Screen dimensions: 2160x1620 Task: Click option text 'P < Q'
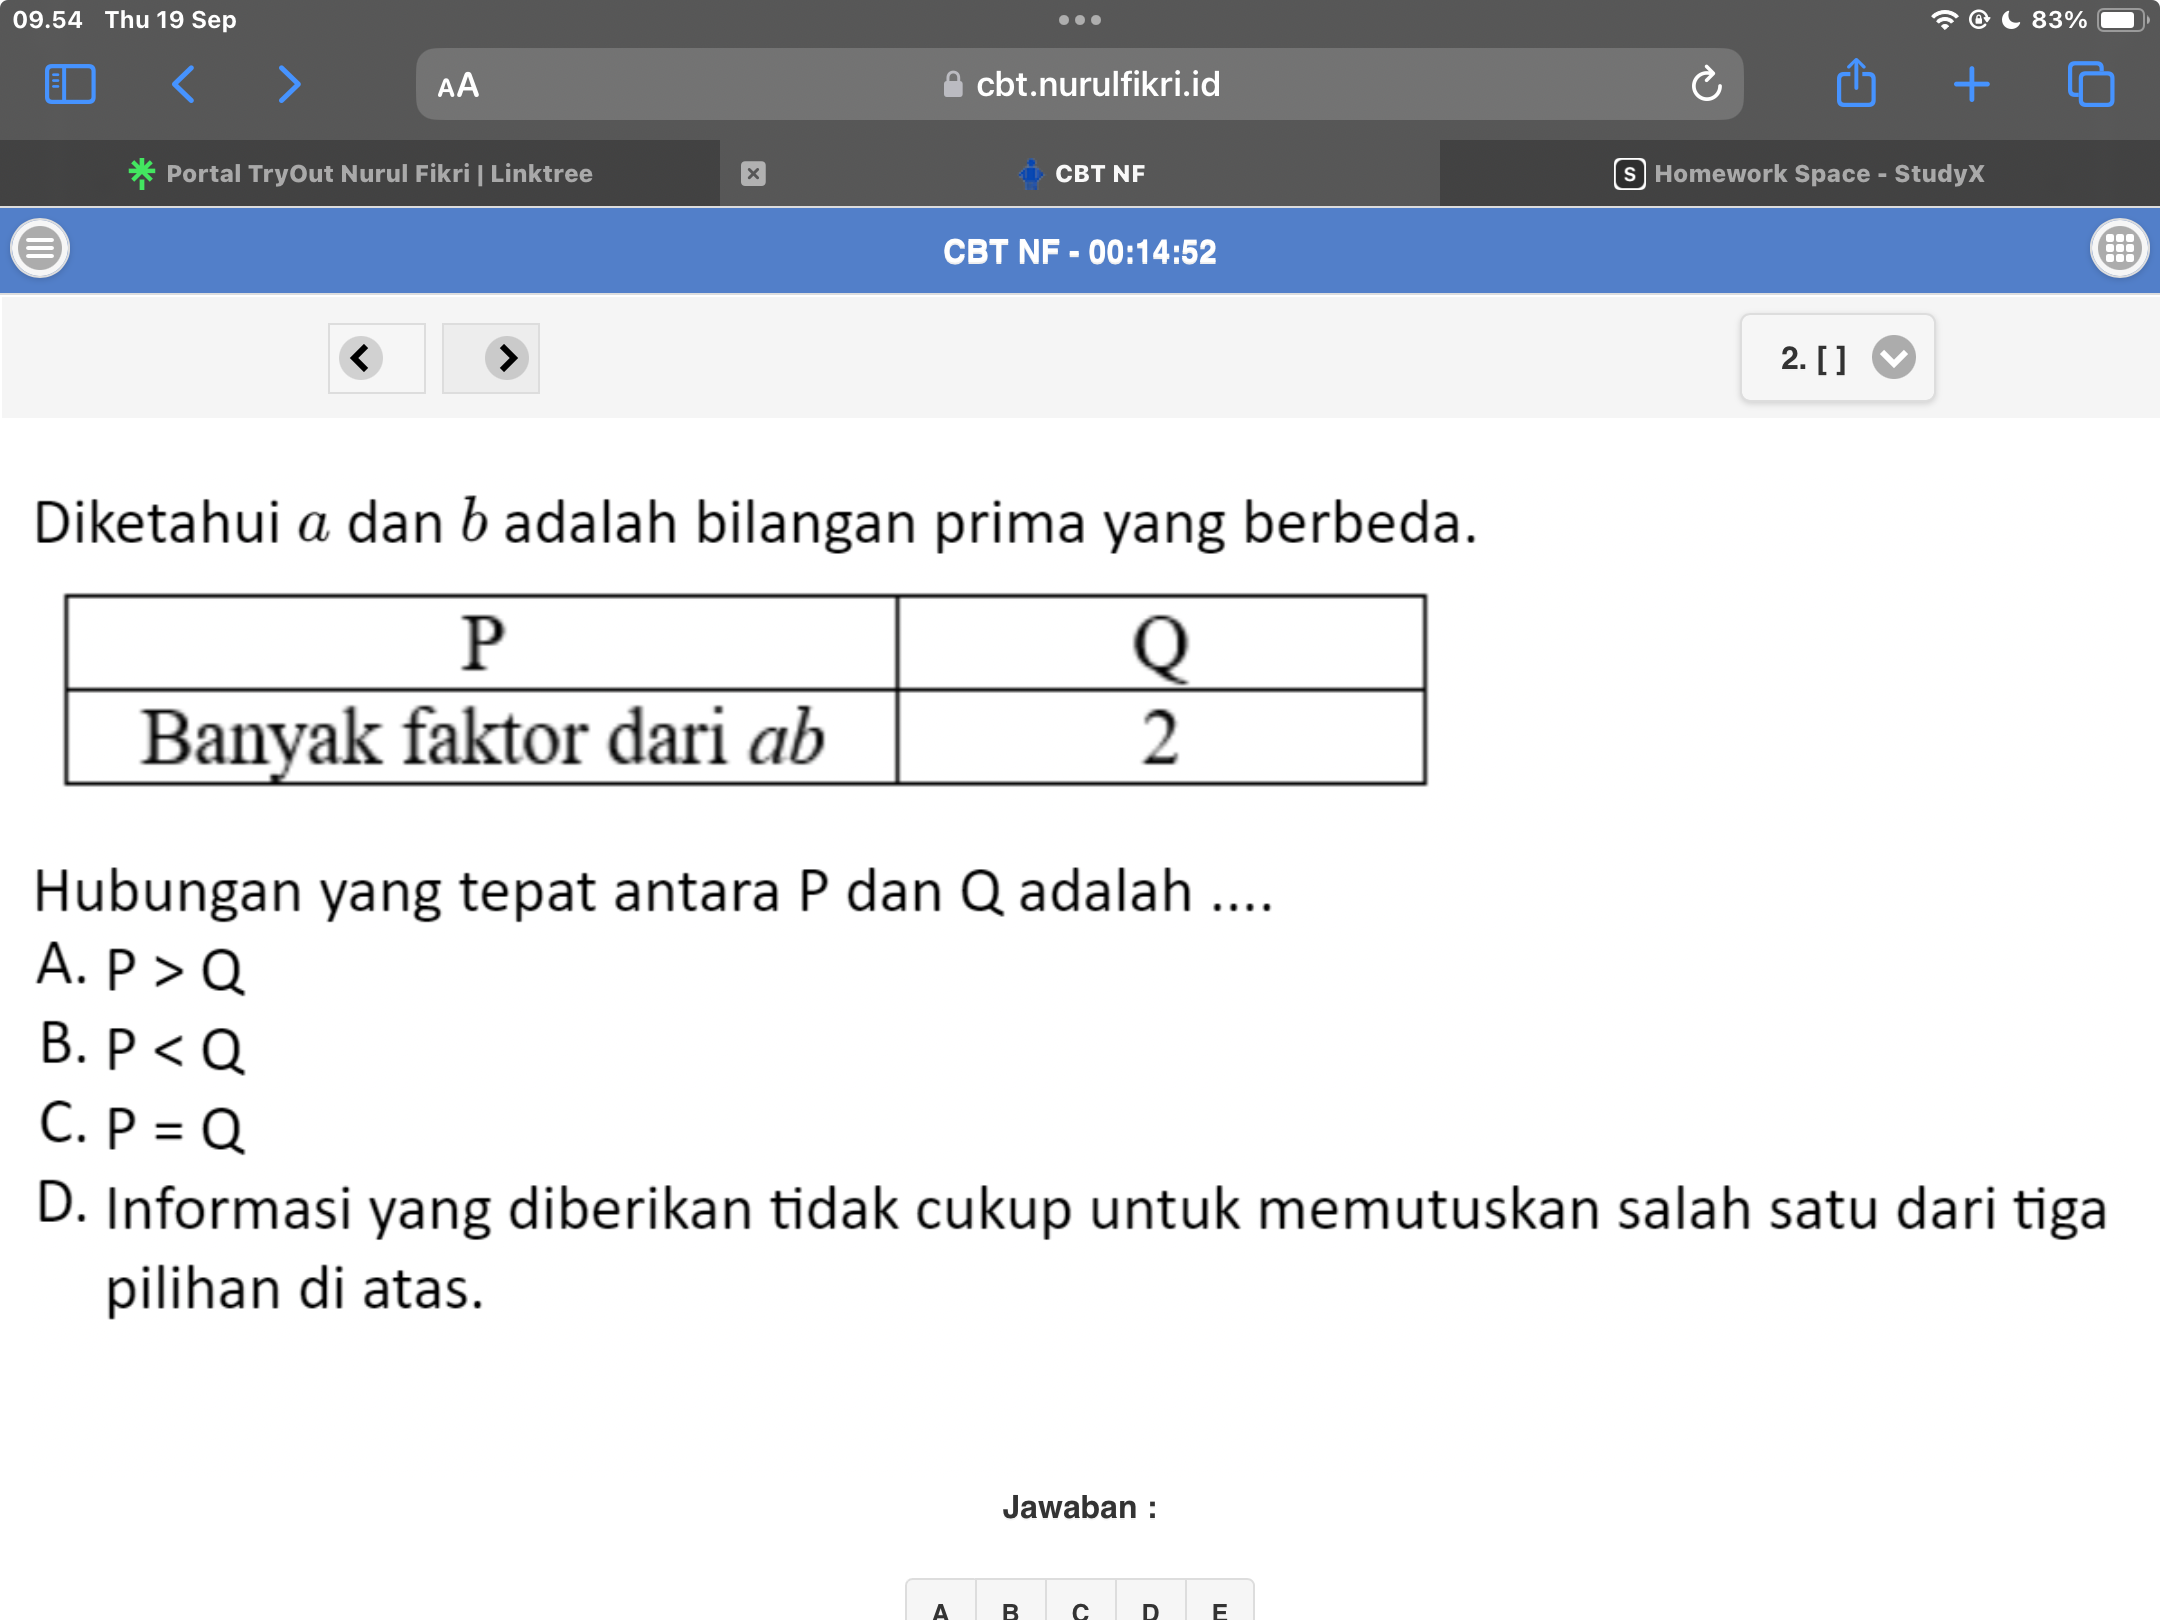(175, 1049)
